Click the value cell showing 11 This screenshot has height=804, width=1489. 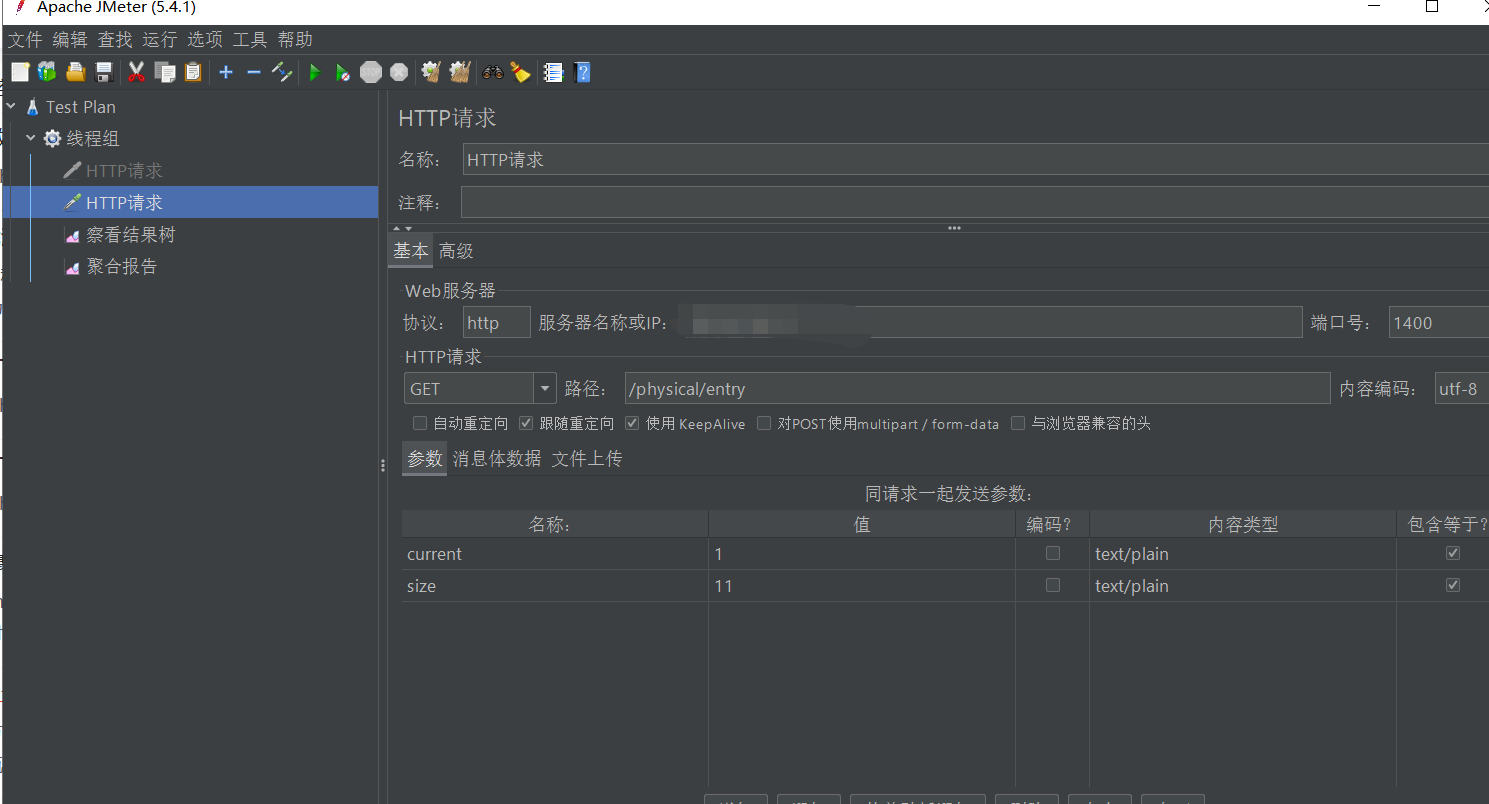(x=861, y=586)
